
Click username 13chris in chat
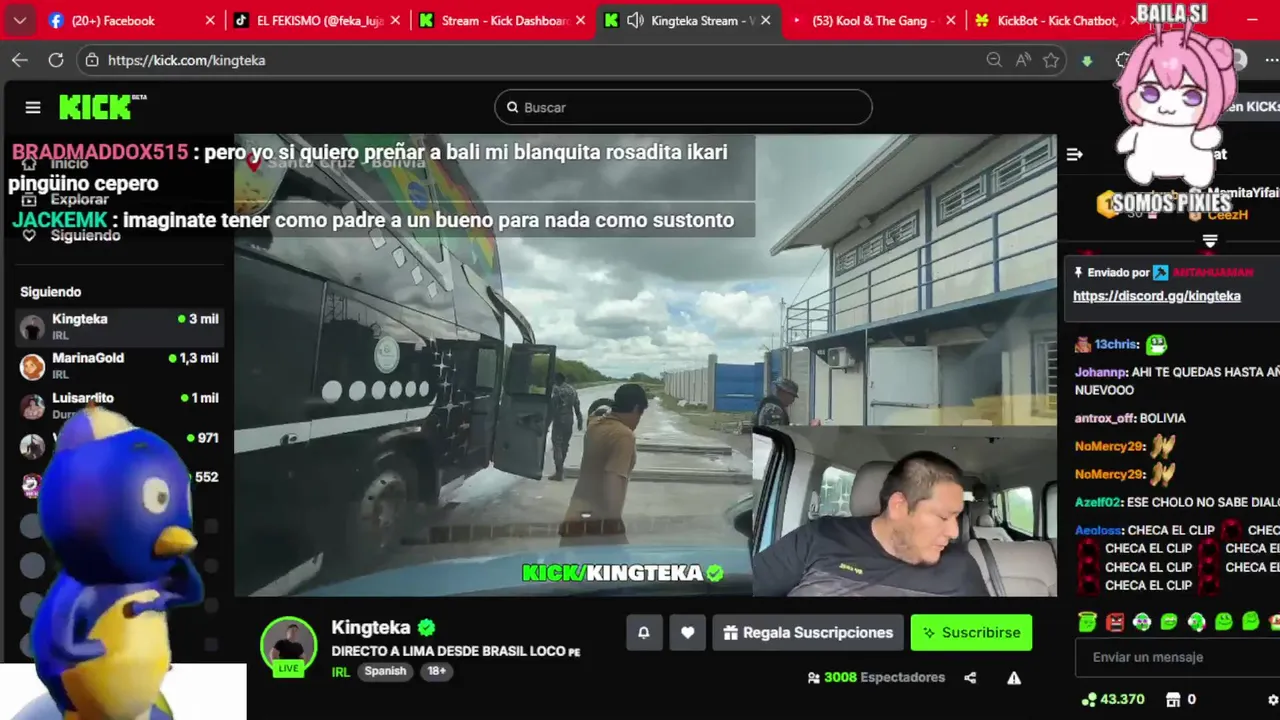tap(1116, 344)
